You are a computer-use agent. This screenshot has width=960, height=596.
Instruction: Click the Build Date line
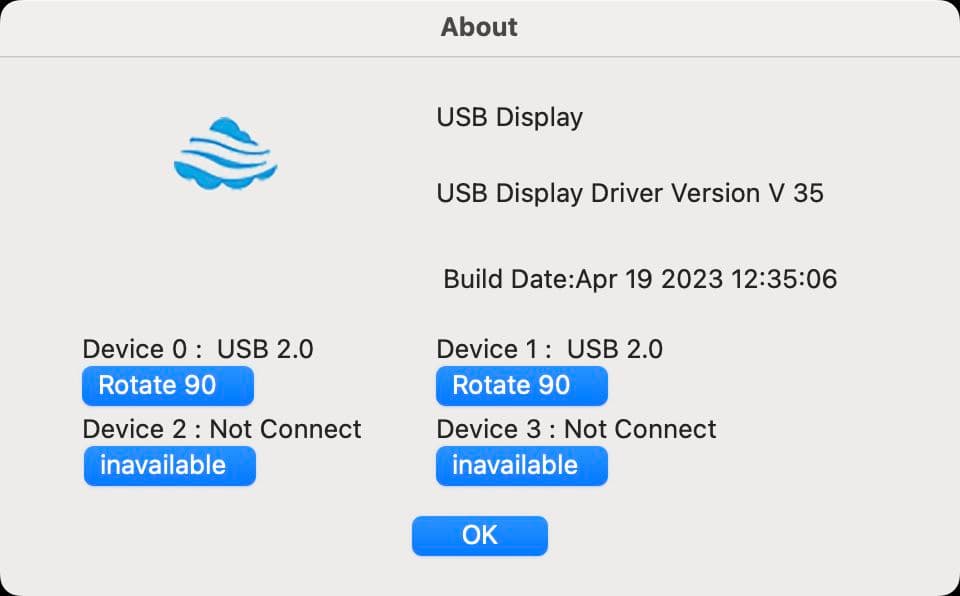pyautogui.click(x=640, y=279)
